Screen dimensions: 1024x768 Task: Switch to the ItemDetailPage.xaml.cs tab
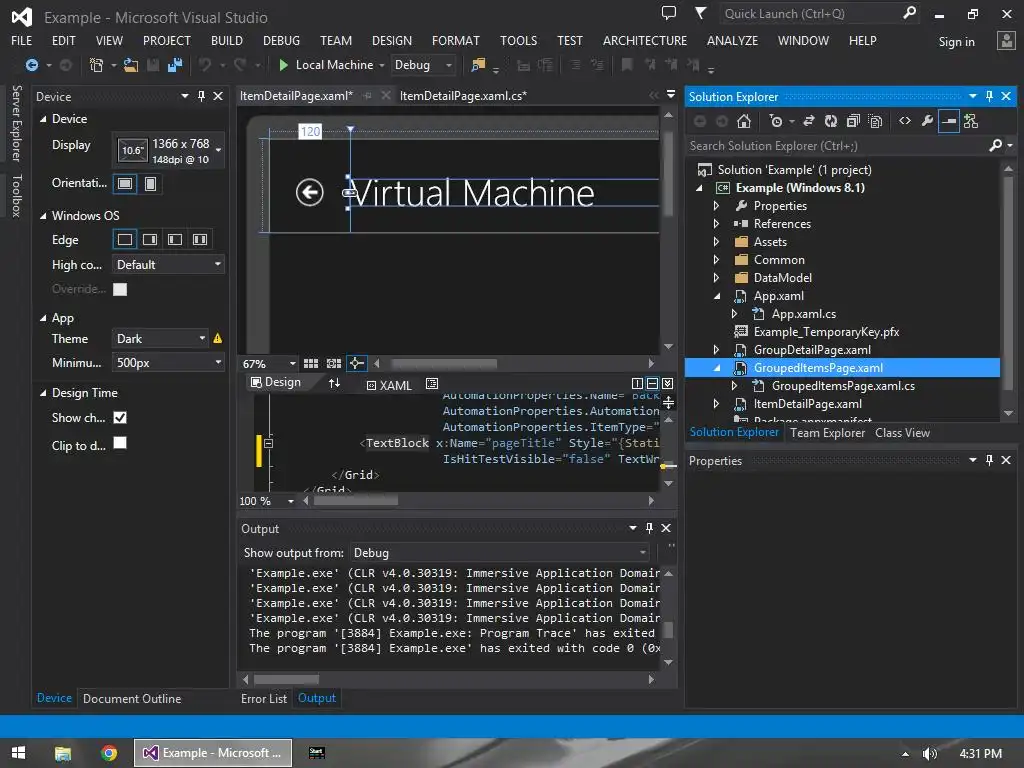click(463, 96)
